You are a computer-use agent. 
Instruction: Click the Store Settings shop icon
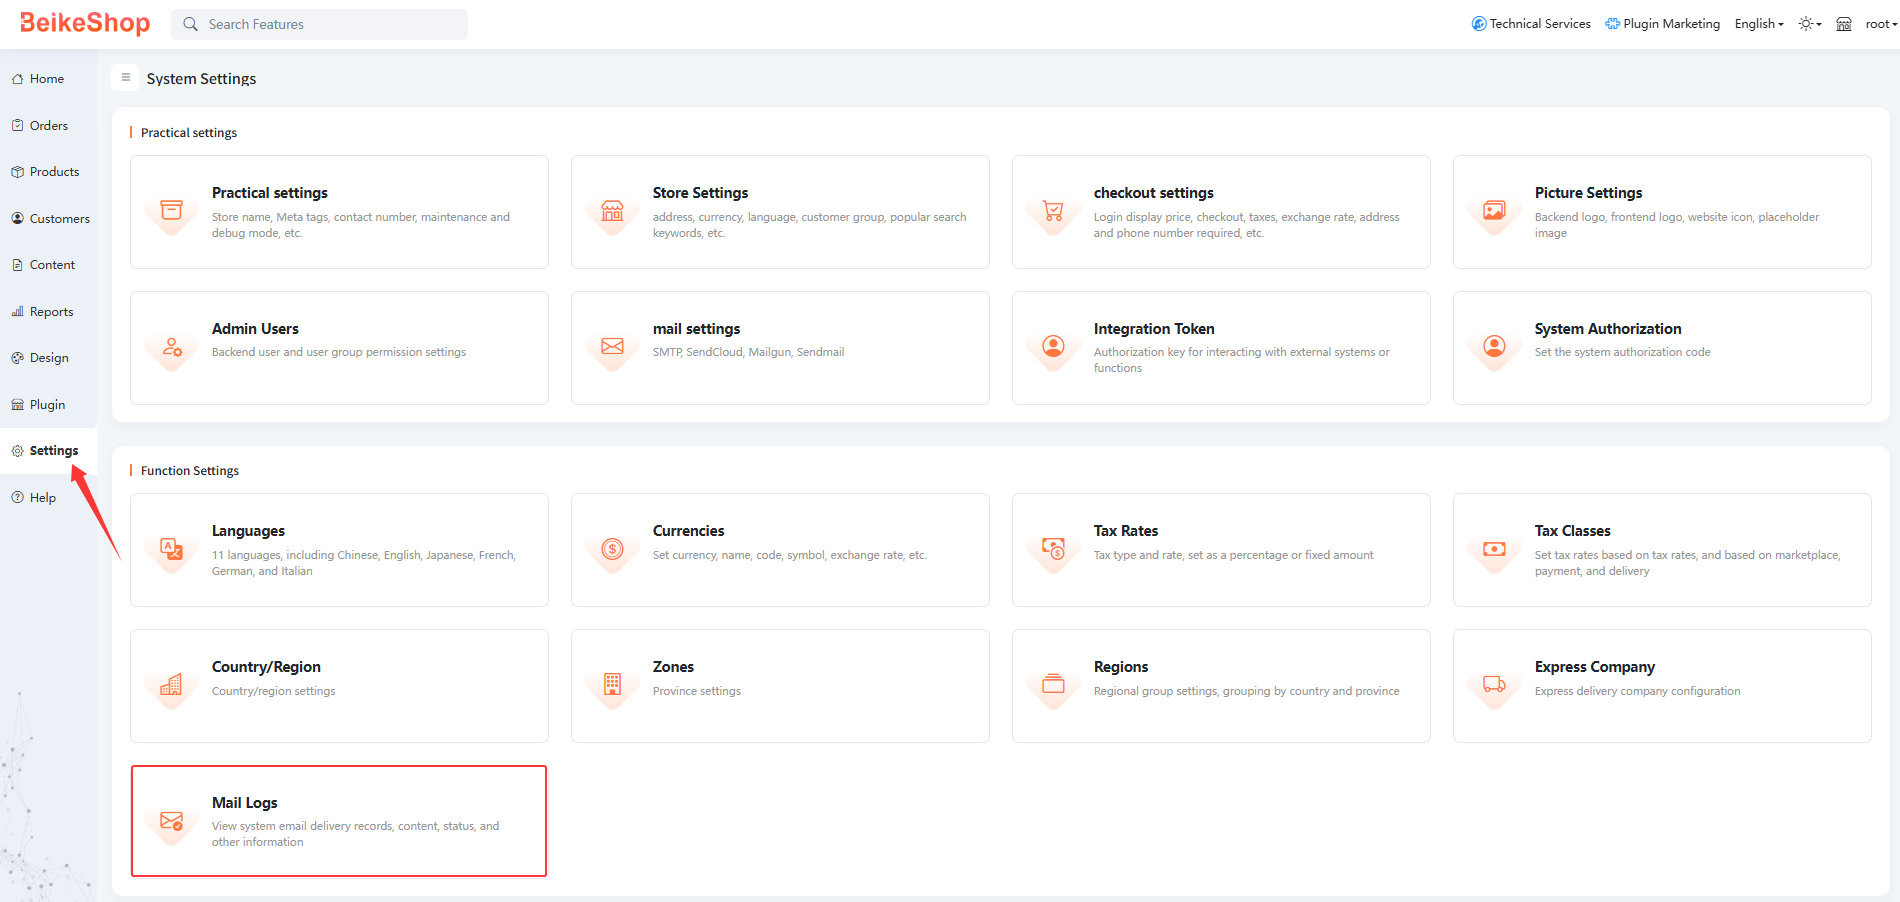pos(612,211)
